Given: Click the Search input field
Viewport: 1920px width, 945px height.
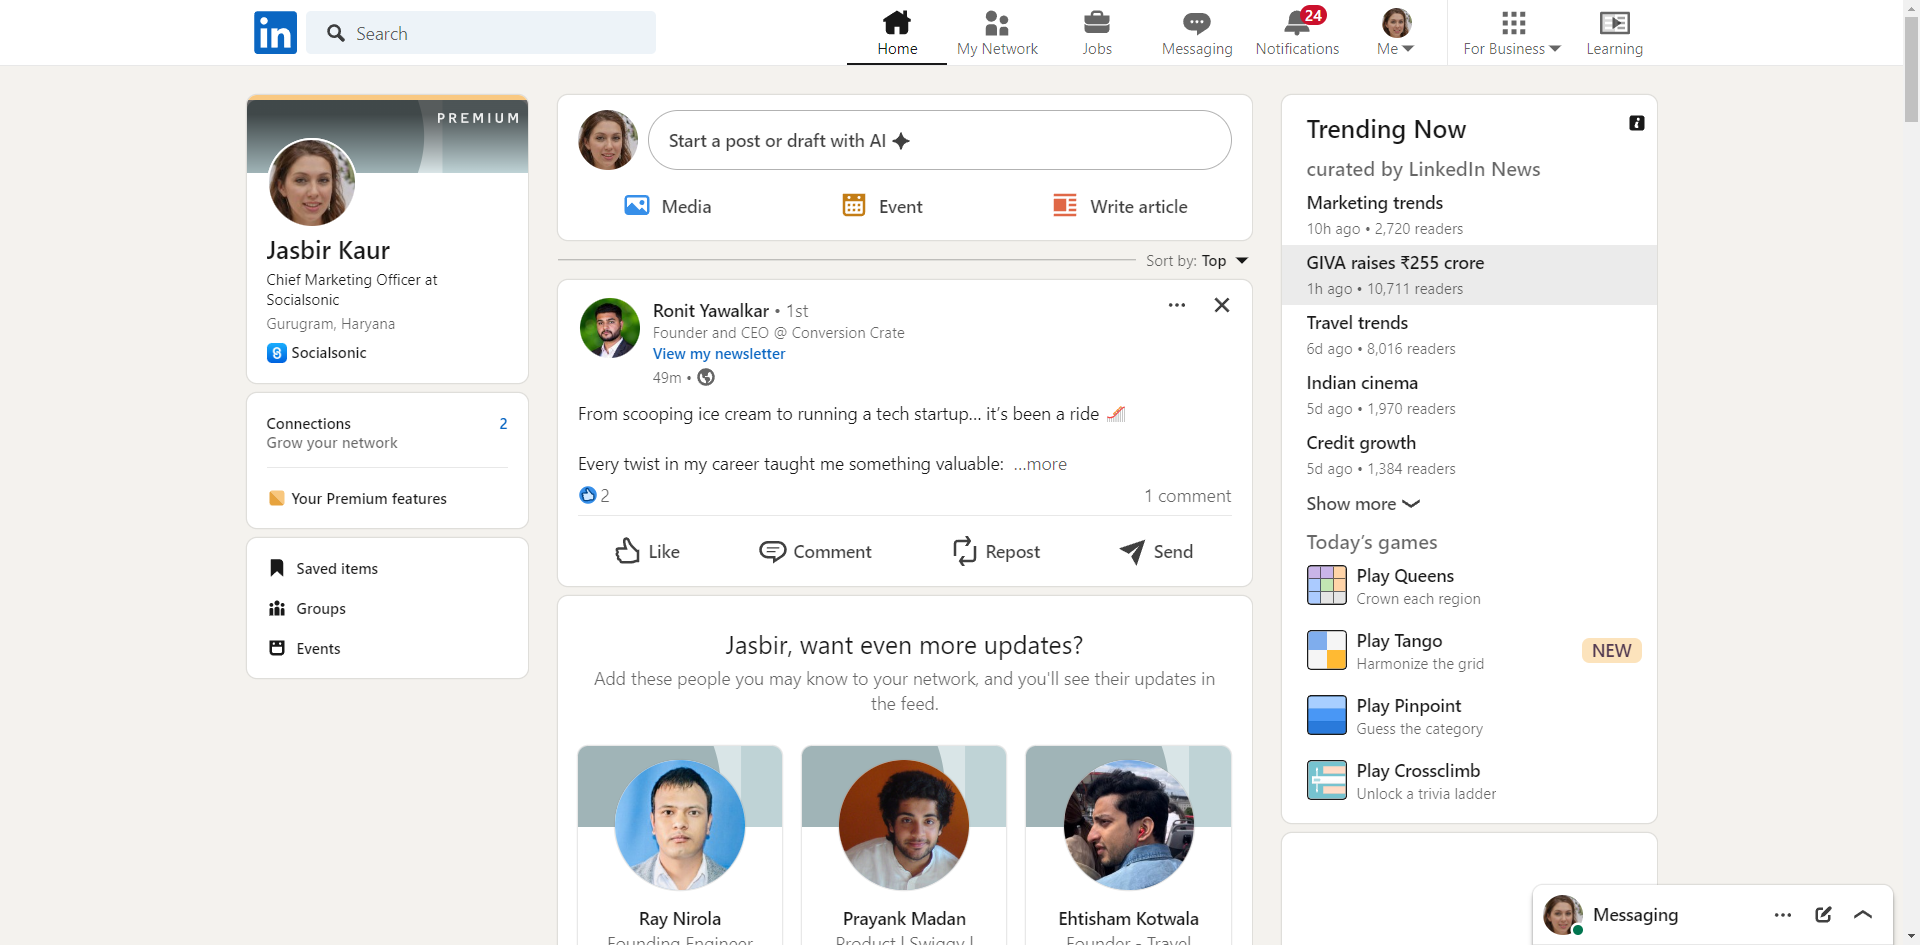Looking at the screenshot, I should pyautogui.click(x=481, y=33).
